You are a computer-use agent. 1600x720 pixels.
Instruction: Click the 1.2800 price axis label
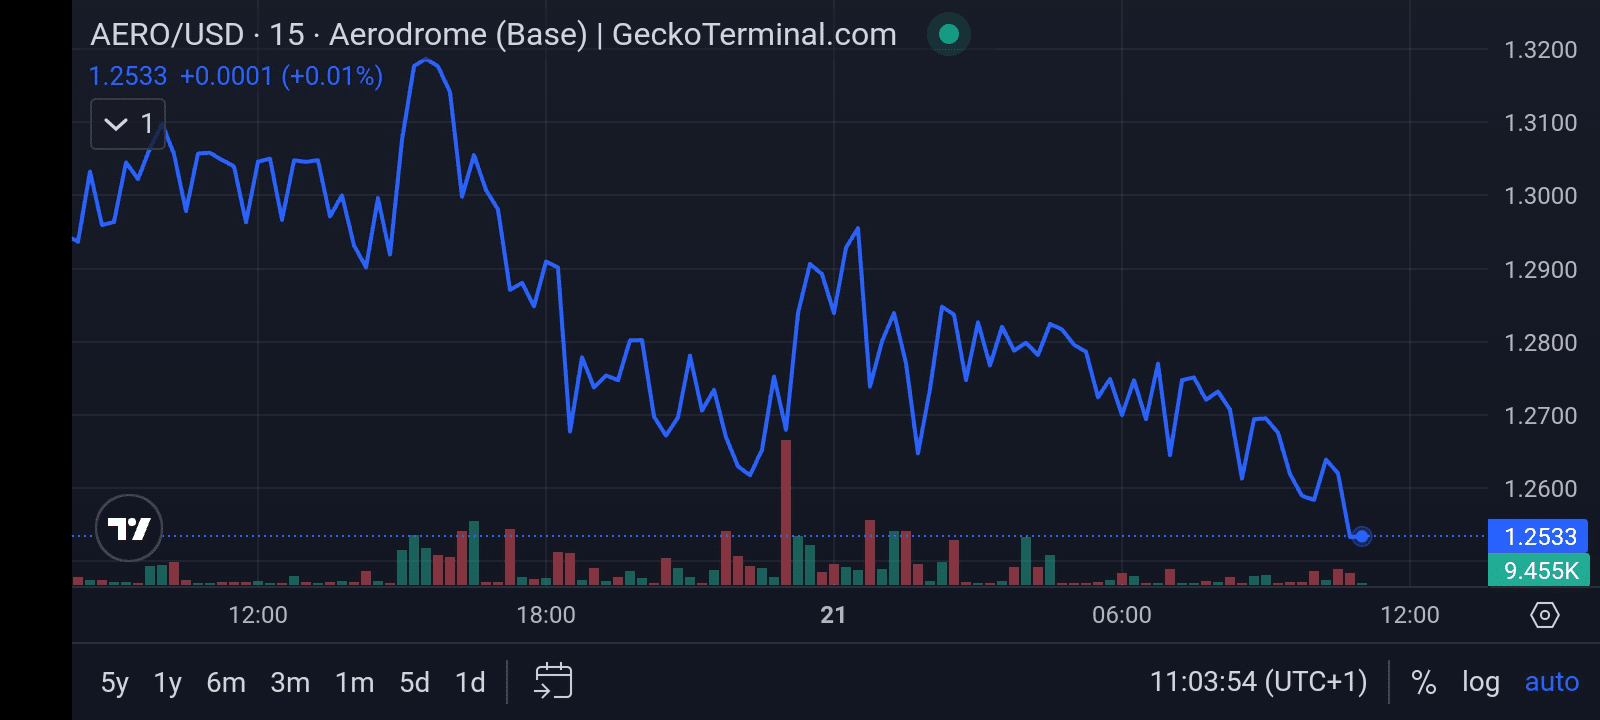pos(1541,343)
